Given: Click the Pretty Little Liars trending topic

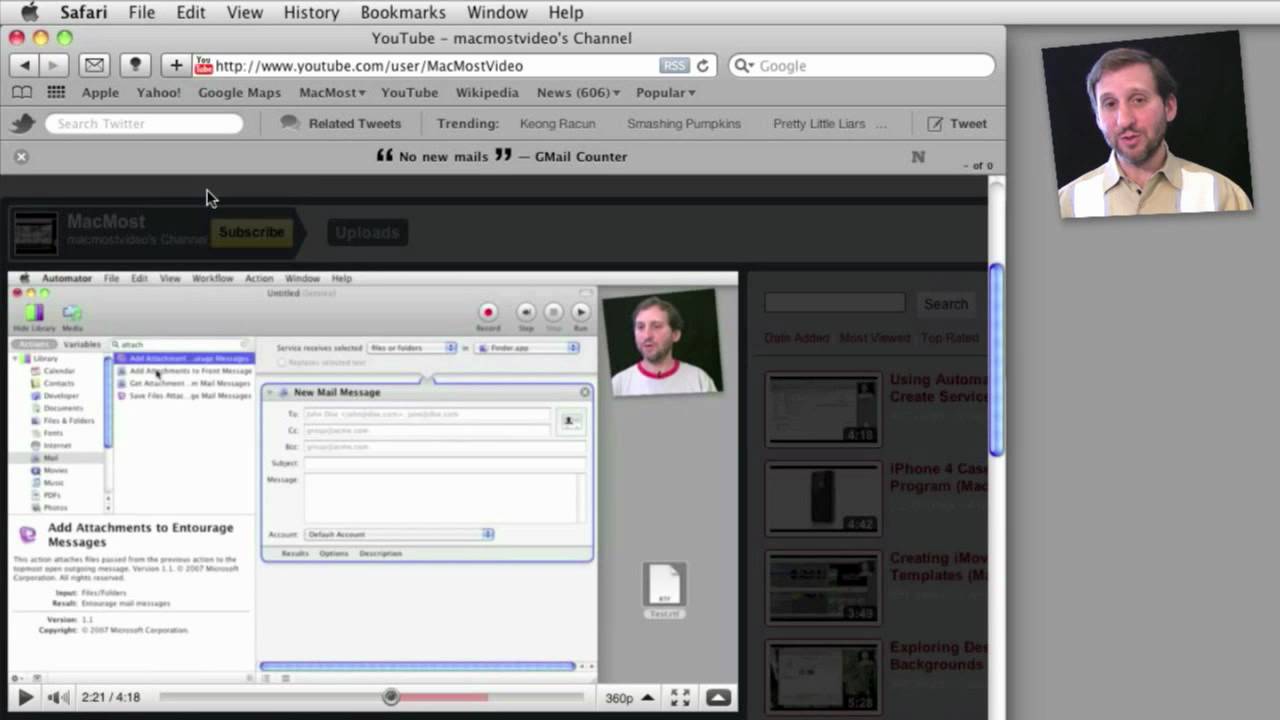Looking at the screenshot, I should [819, 124].
